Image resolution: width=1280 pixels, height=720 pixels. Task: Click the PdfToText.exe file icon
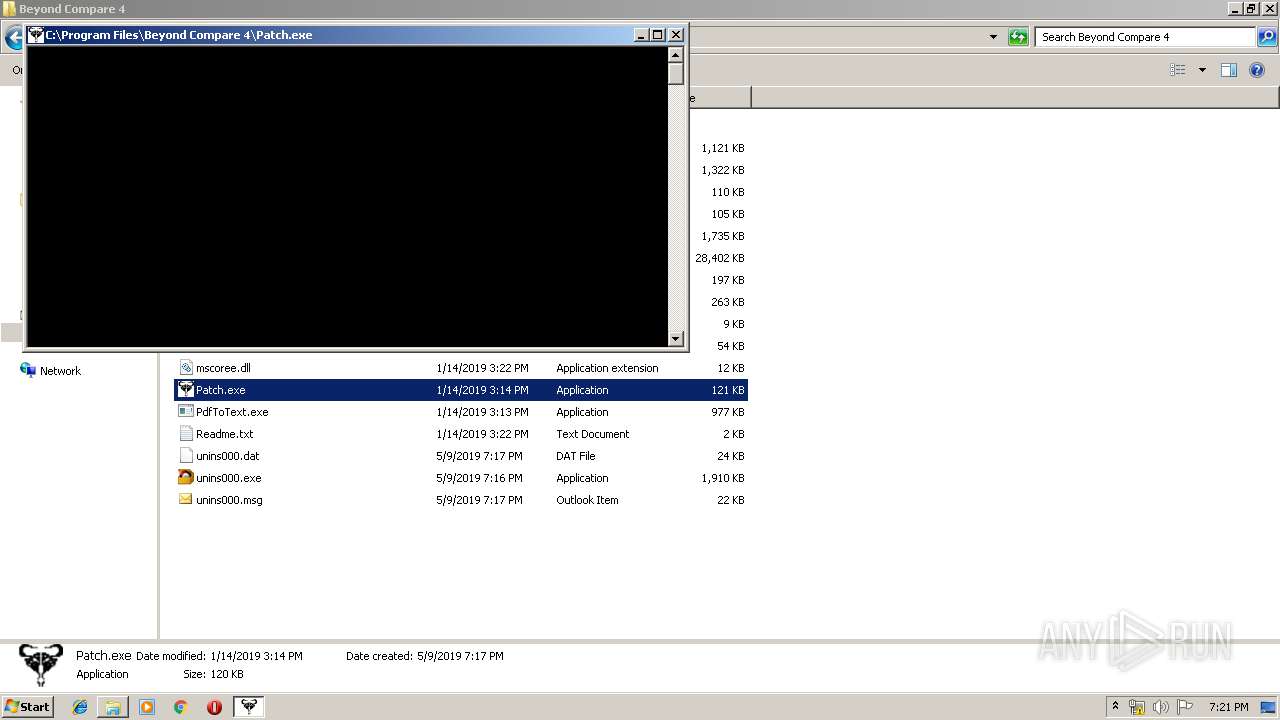coord(185,412)
